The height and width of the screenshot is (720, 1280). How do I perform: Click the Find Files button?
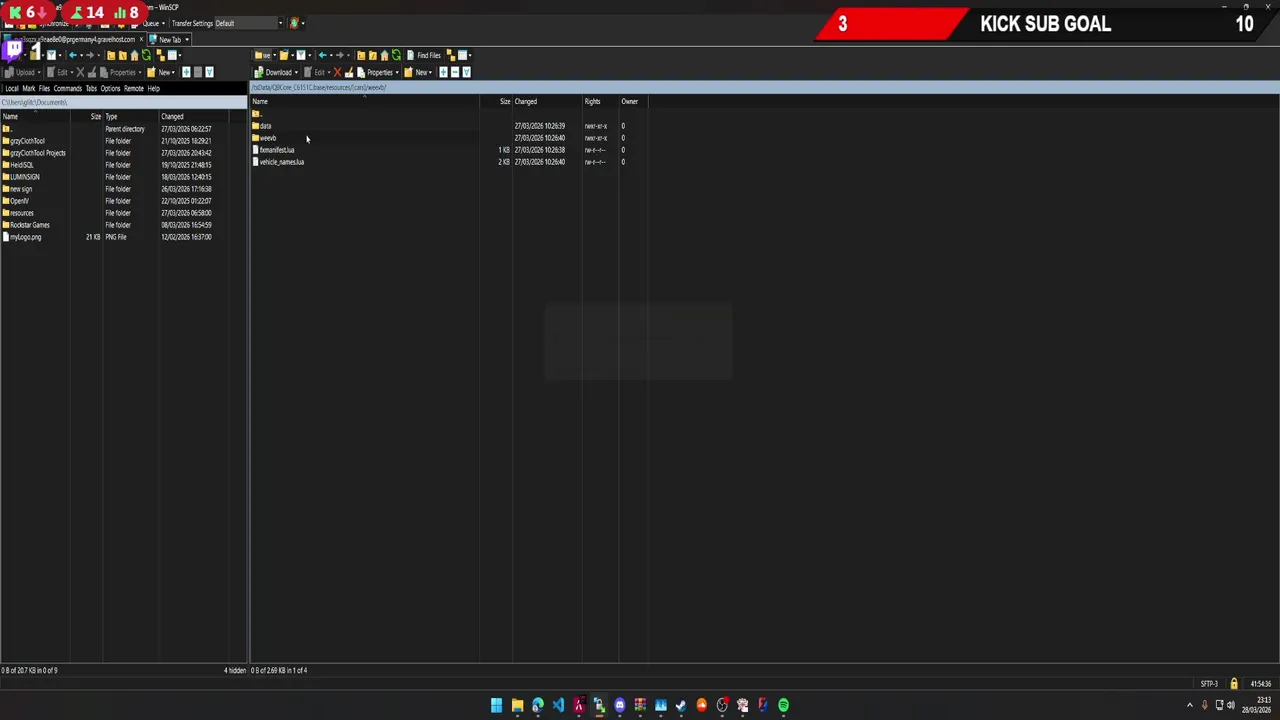click(x=423, y=55)
